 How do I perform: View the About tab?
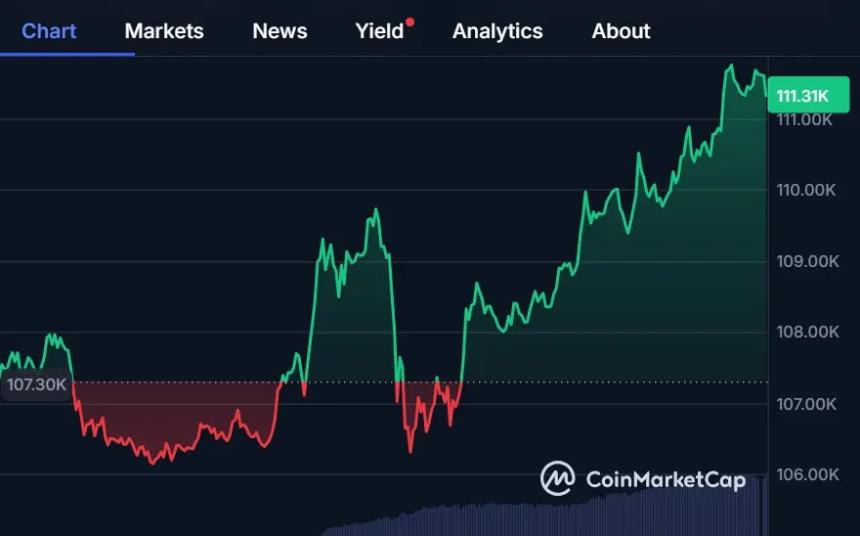pyautogui.click(x=621, y=31)
